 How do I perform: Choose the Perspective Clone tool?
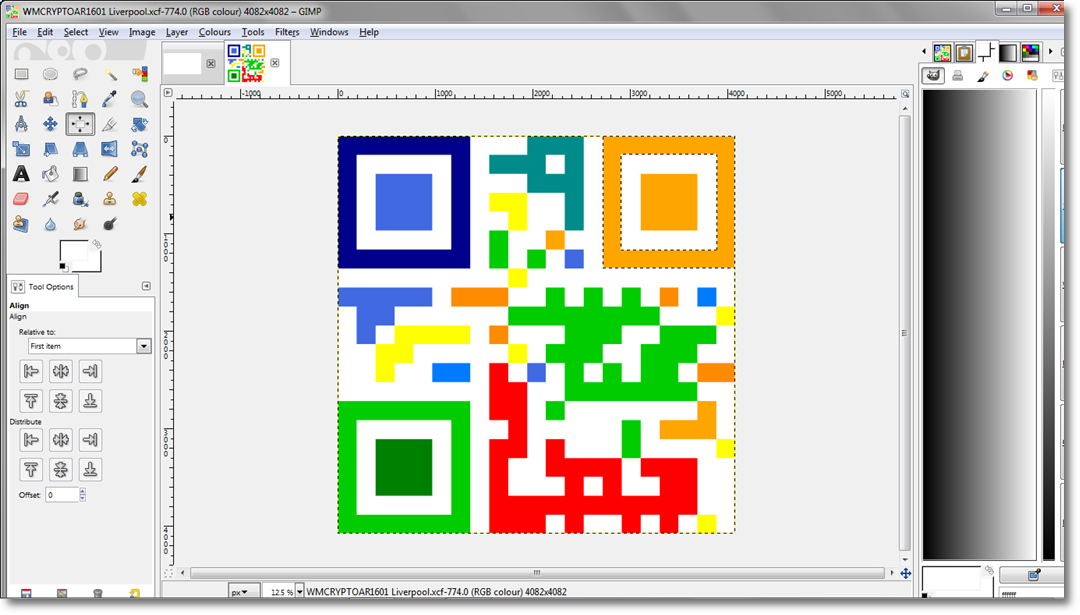pos(21,224)
